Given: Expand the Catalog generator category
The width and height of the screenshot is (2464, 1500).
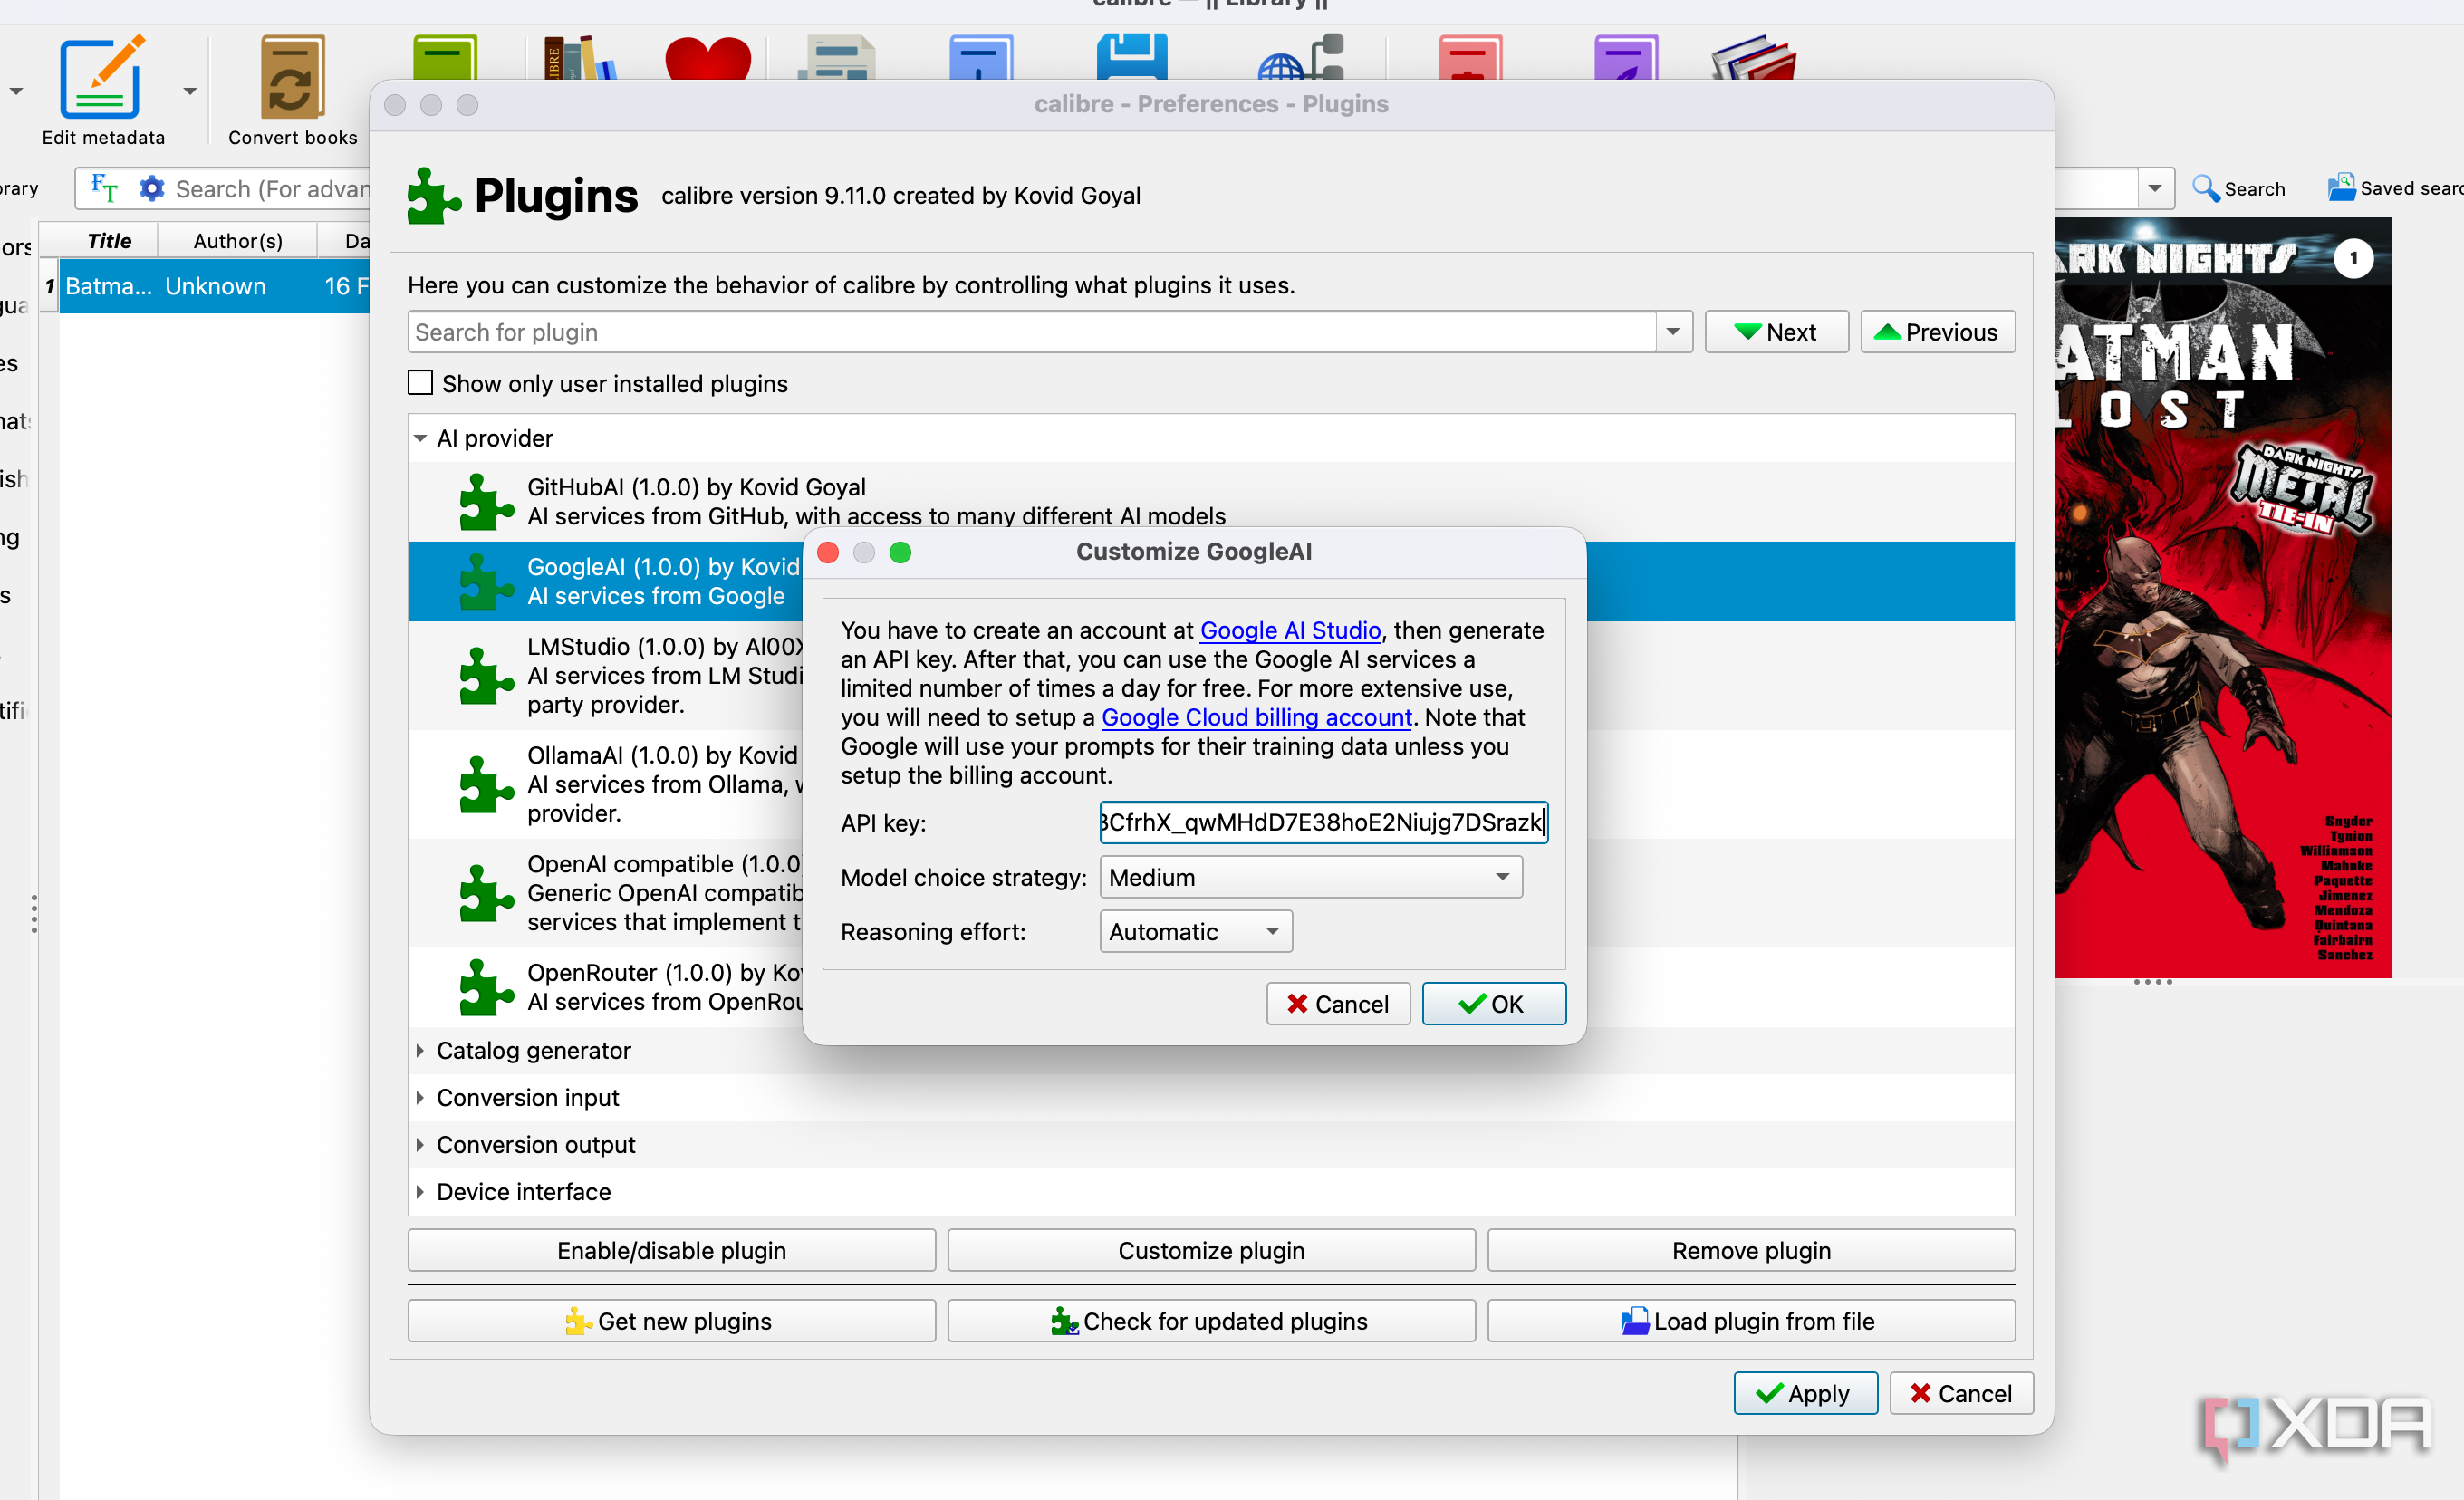Looking at the screenshot, I should [x=420, y=1050].
